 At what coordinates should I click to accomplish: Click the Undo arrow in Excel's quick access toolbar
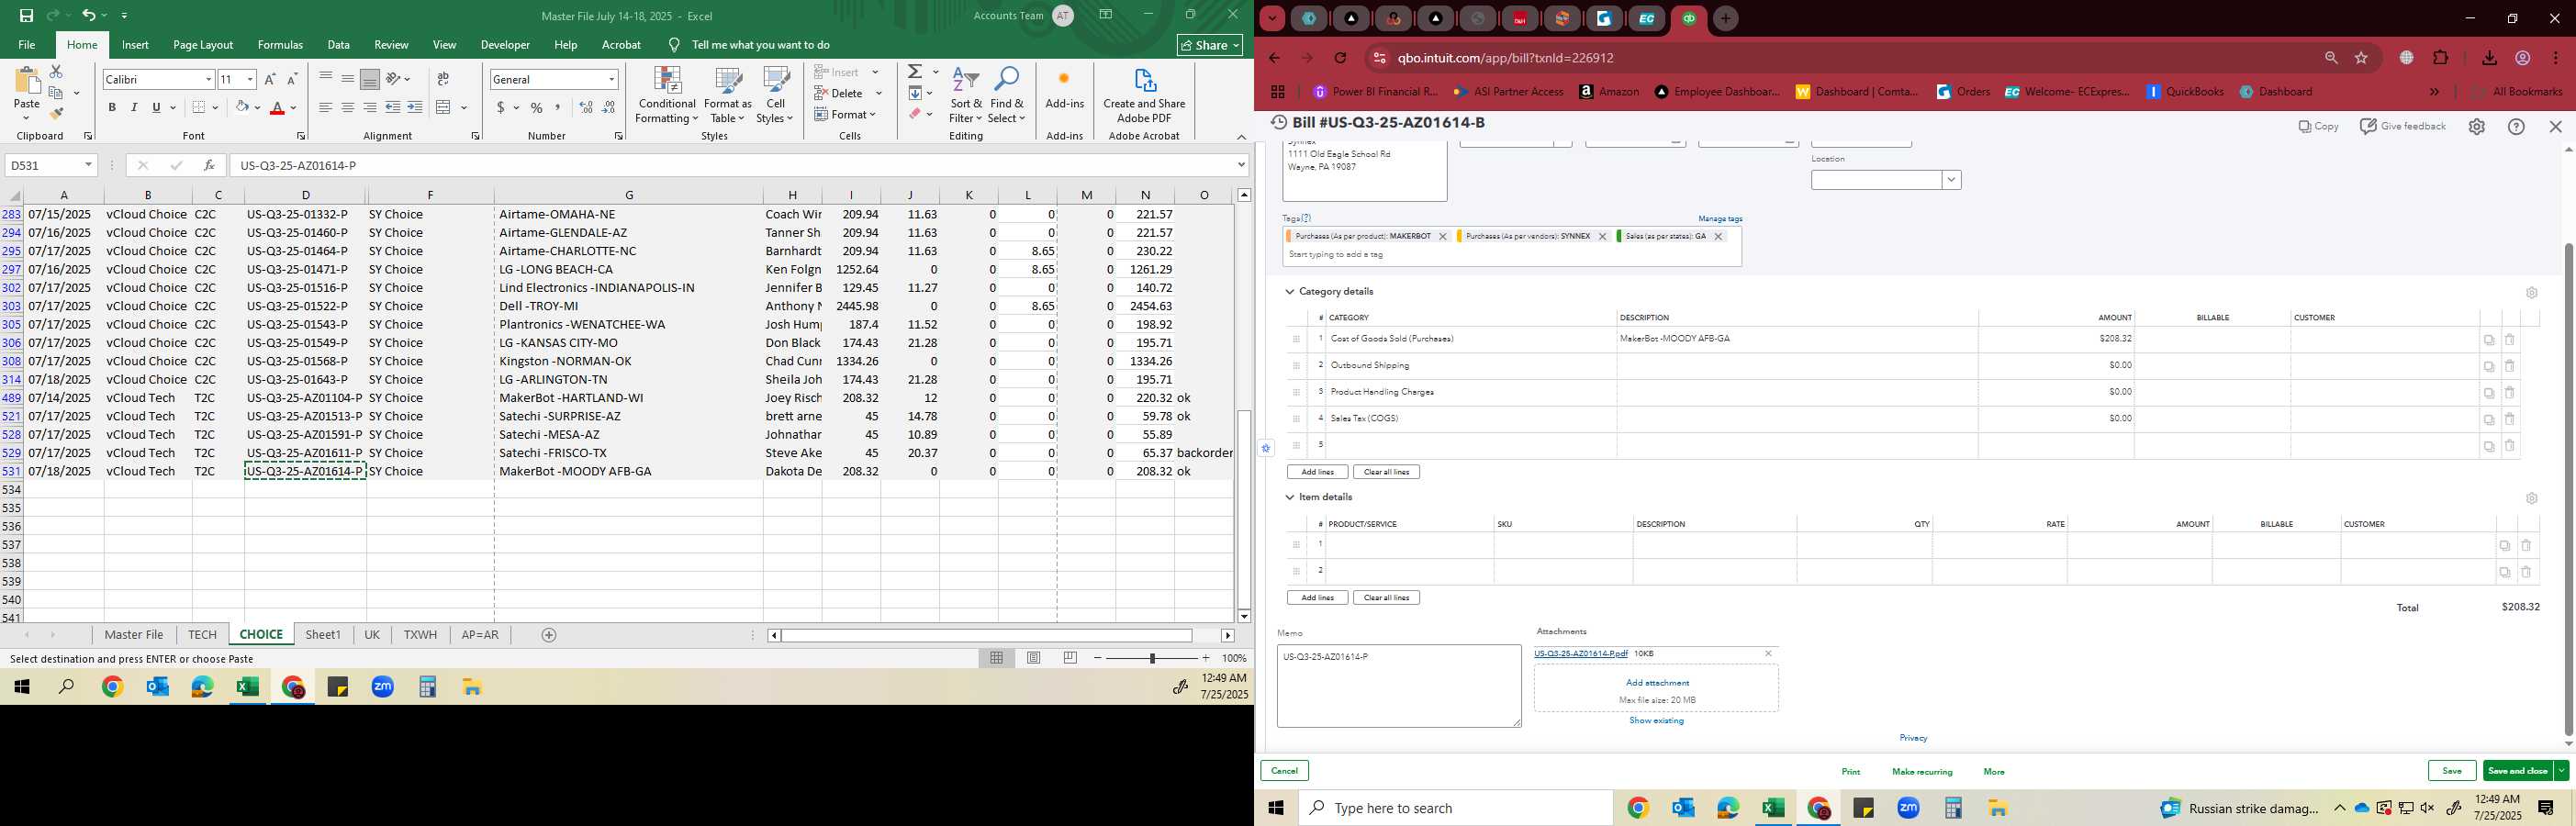89,15
